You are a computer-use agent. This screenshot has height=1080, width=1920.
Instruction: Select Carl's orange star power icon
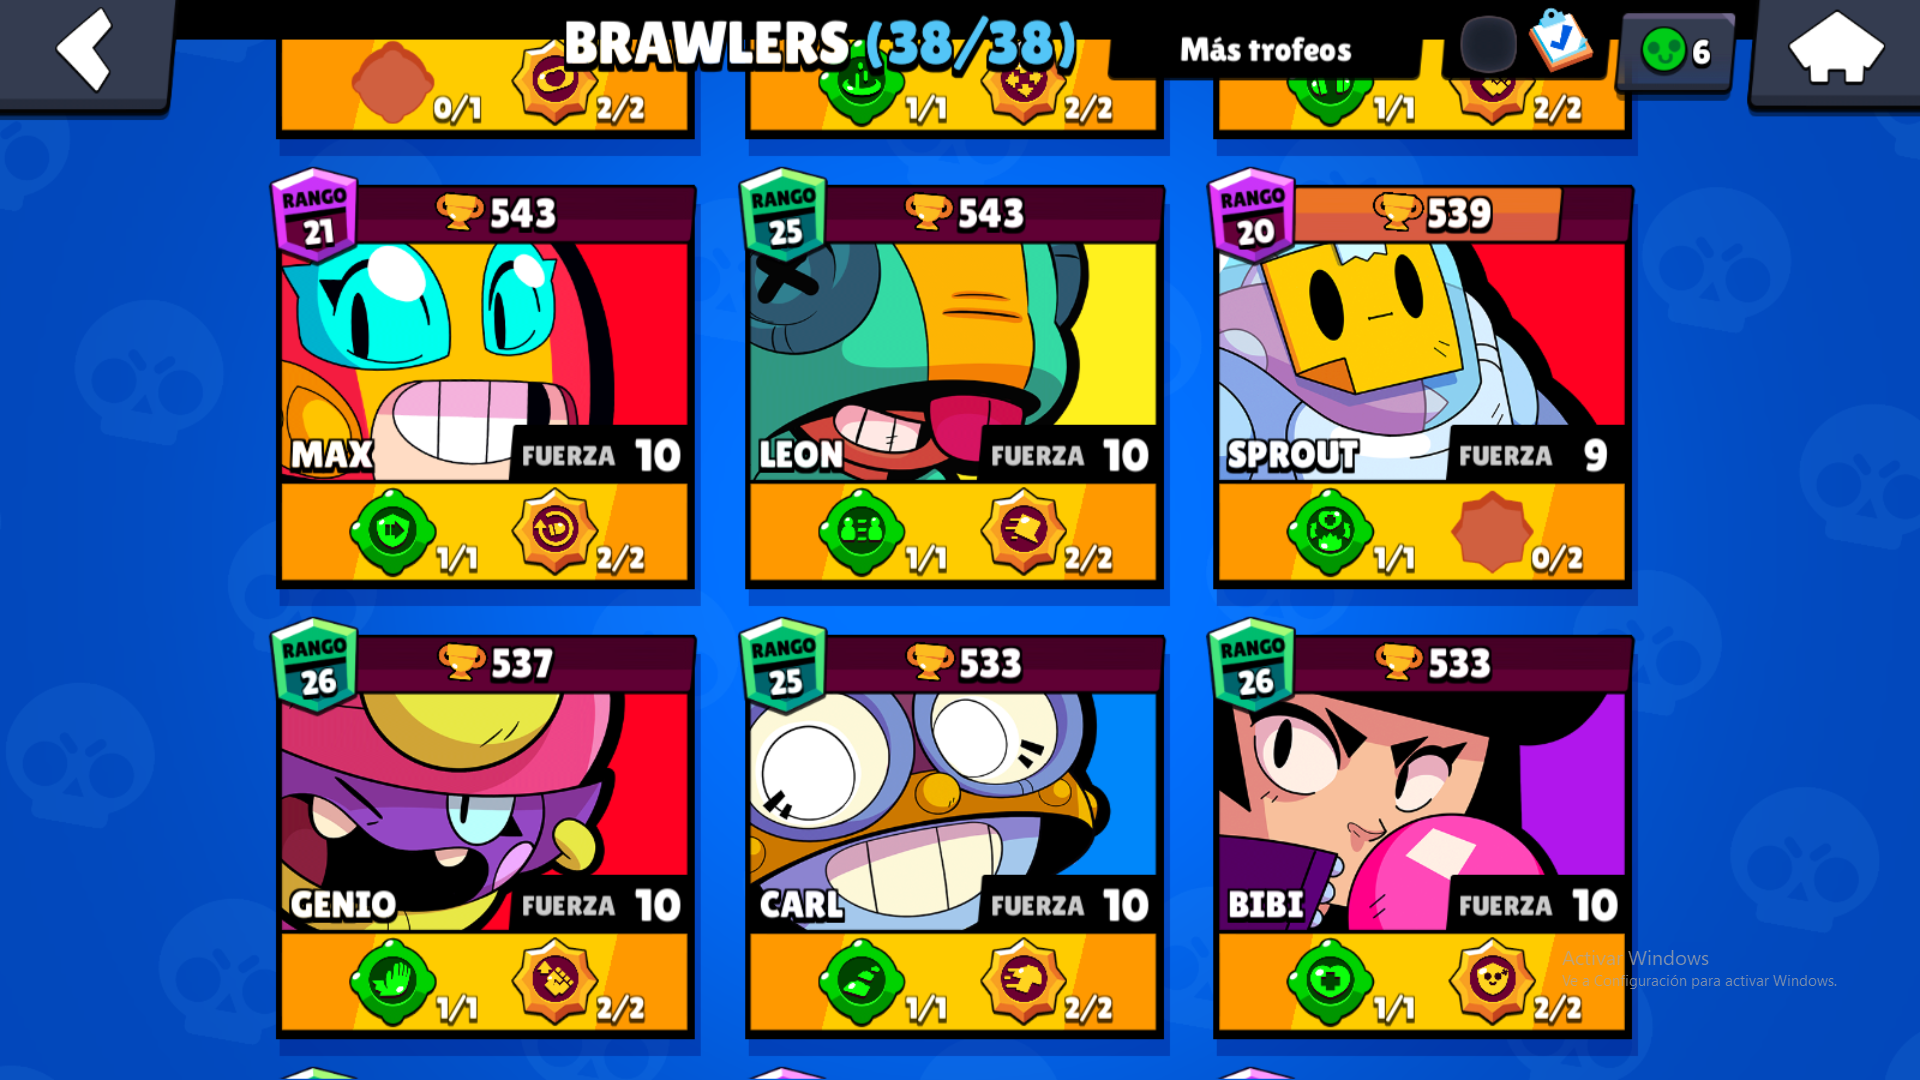[x=1023, y=980]
